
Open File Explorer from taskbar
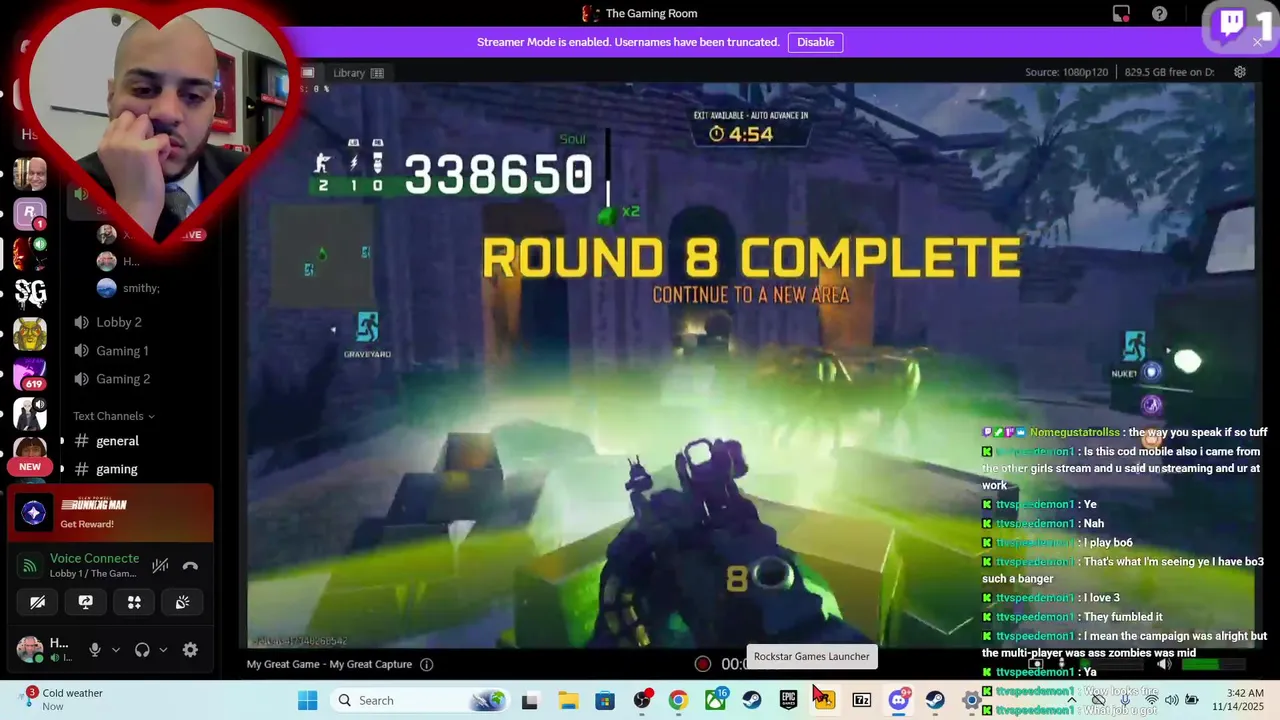tap(568, 700)
